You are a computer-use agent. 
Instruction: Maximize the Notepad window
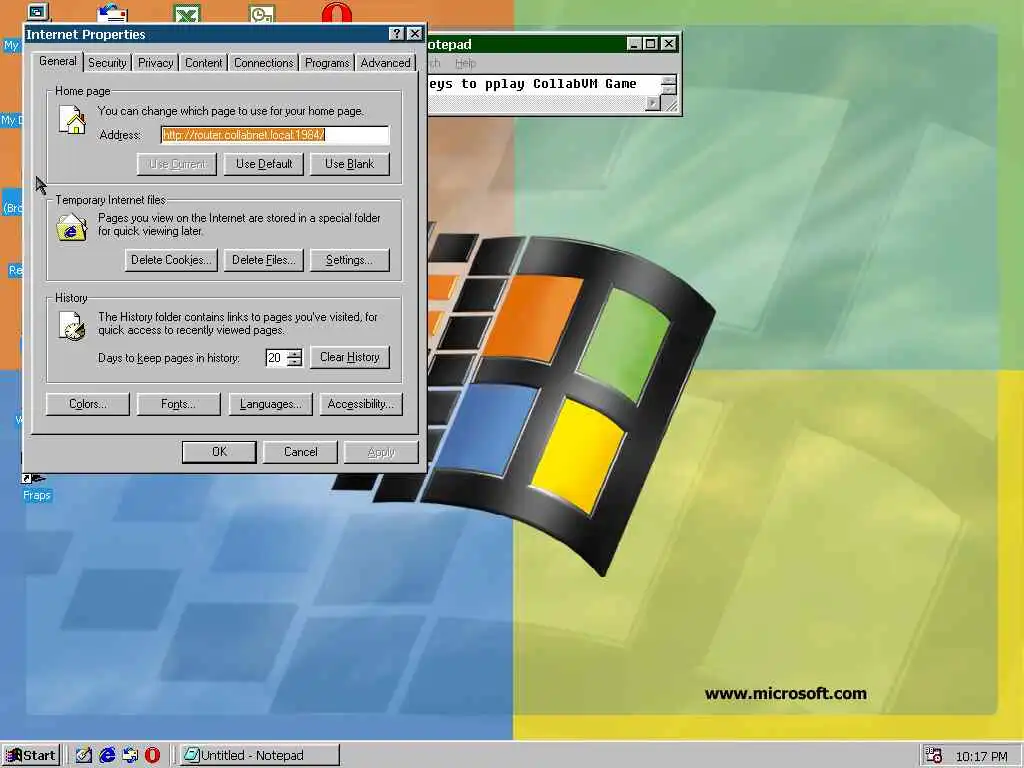(650, 44)
